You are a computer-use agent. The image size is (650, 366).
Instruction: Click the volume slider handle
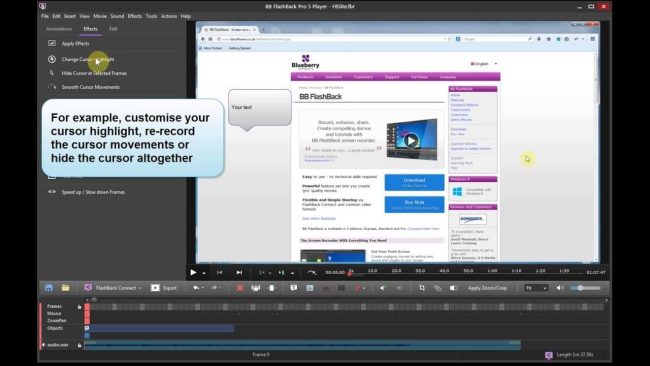tap(580, 288)
